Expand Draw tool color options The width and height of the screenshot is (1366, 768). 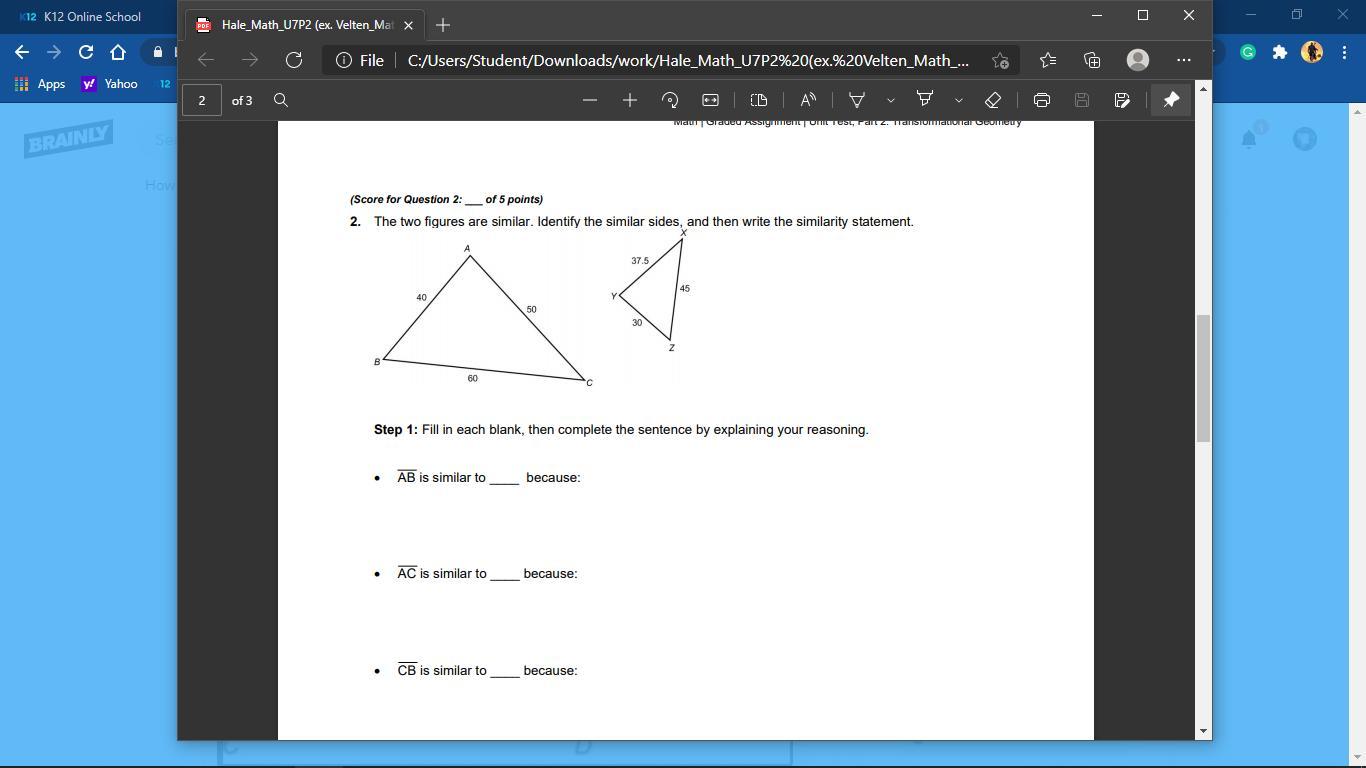pyautogui.click(x=890, y=100)
